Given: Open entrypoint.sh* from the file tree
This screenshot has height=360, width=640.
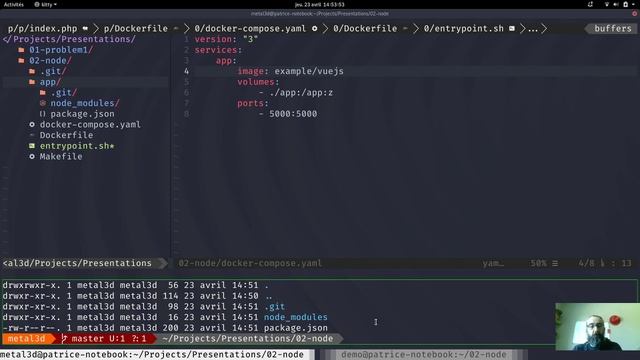Looking at the screenshot, I should (77, 145).
